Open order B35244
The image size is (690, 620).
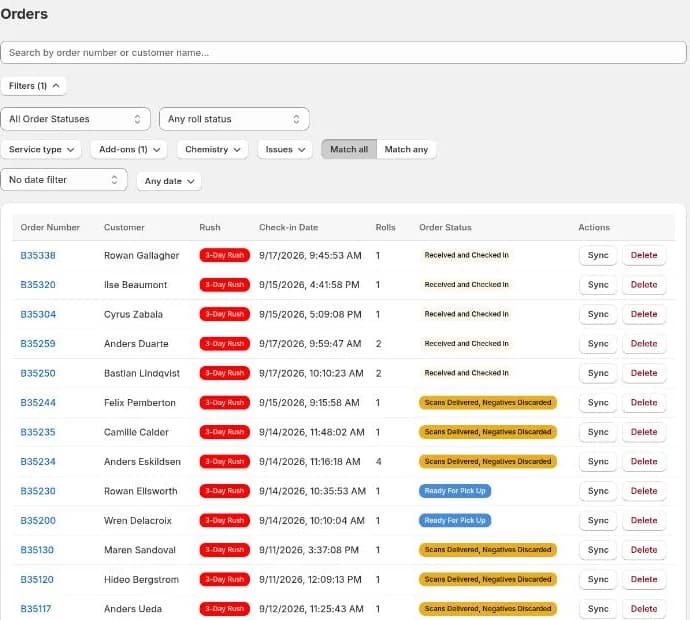(38, 403)
